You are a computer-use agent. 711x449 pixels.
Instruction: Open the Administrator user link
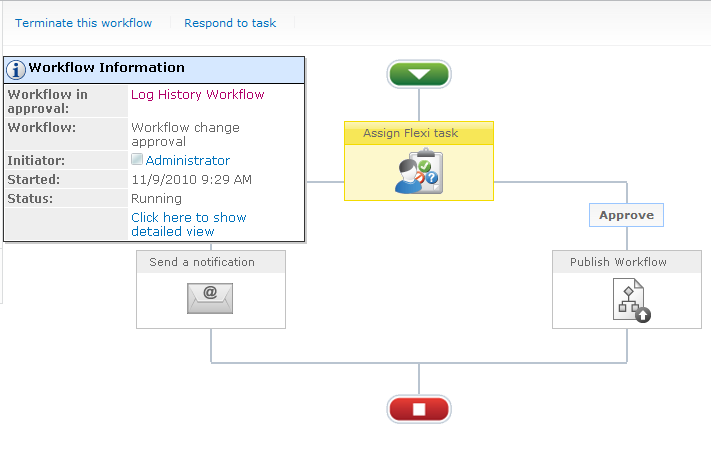pyautogui.click(x=188, y=160)
